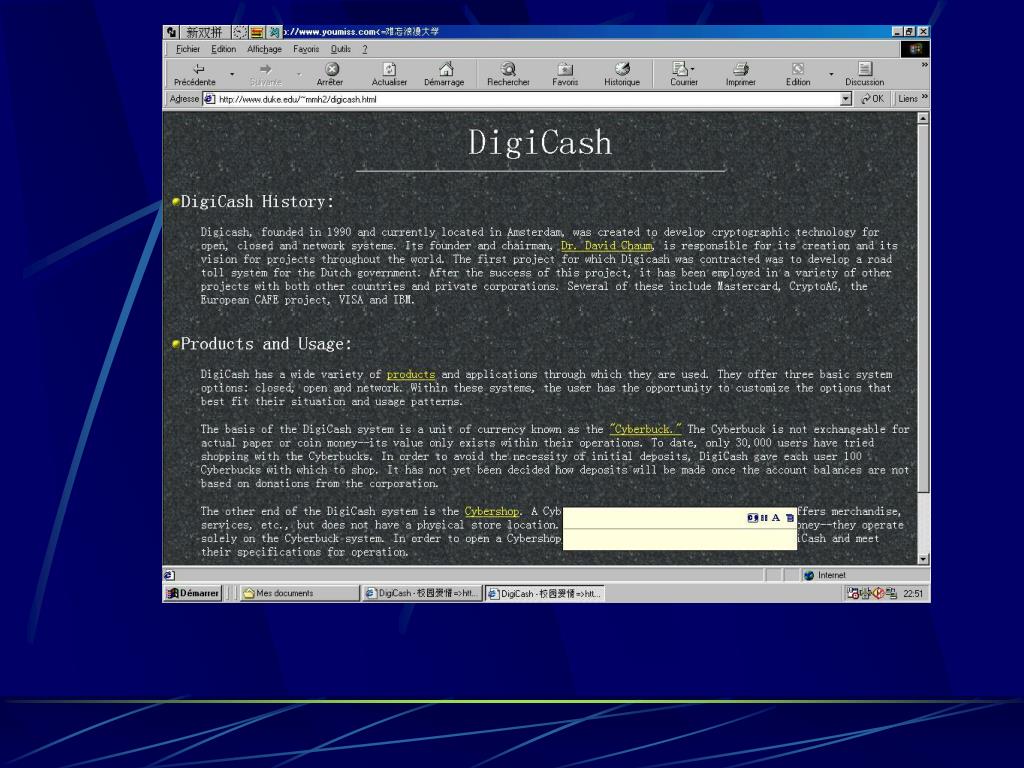The width and height of the screenshot is (1024, 768).
Task: Open the Précédente history dropdown arrow
Action: pos(232,74)
